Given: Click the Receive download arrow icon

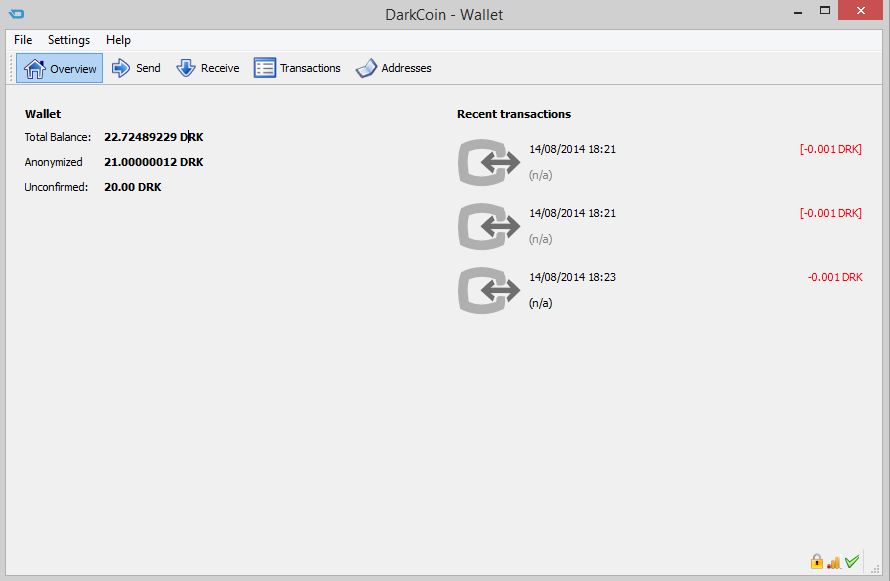Looking at the screenshot, I should [x=186, y=68].
